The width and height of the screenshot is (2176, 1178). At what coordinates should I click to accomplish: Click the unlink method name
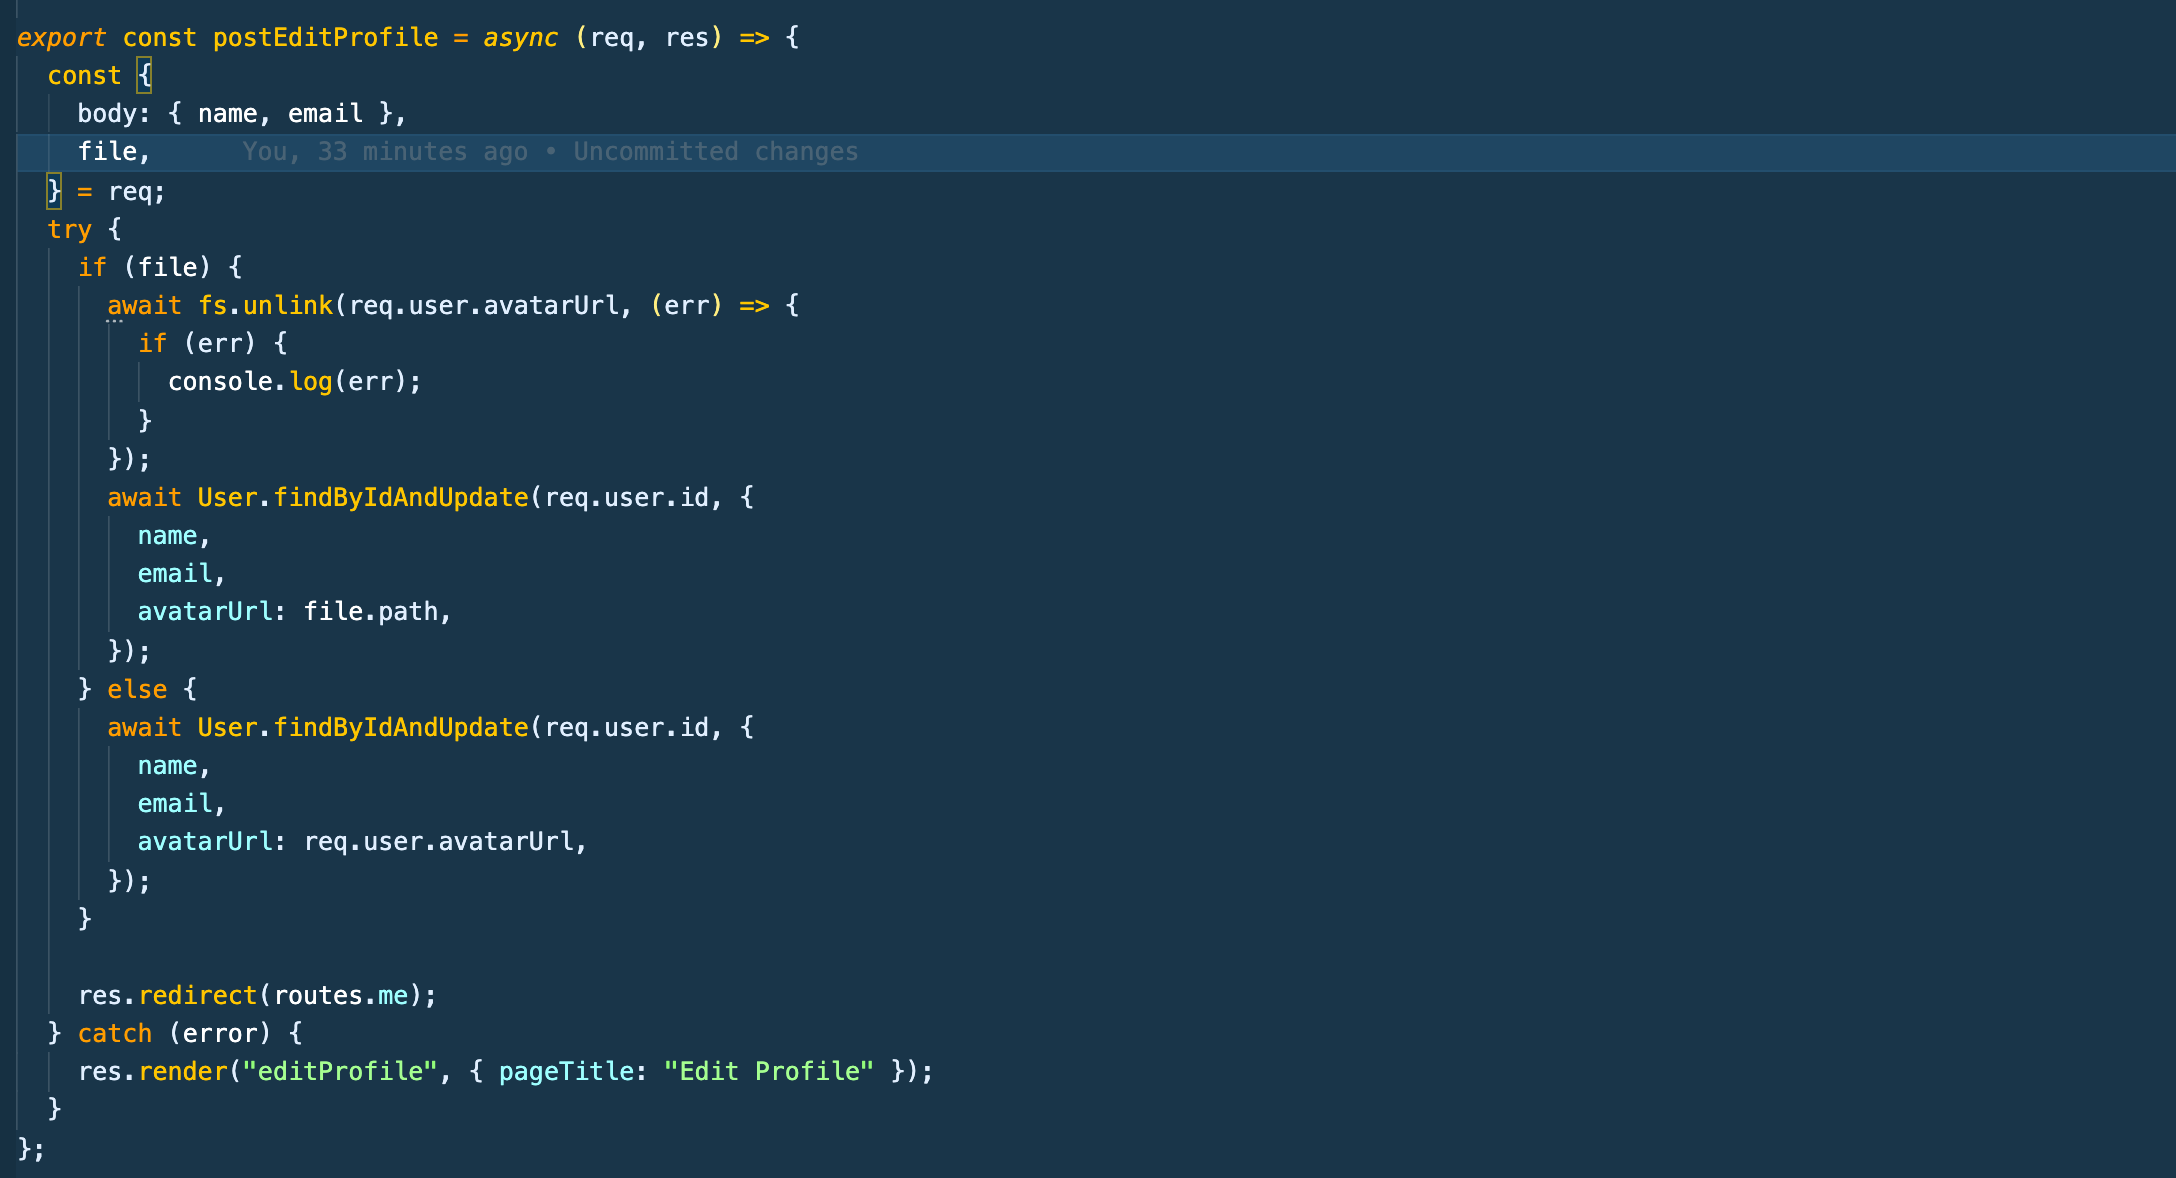click(288, 306)
